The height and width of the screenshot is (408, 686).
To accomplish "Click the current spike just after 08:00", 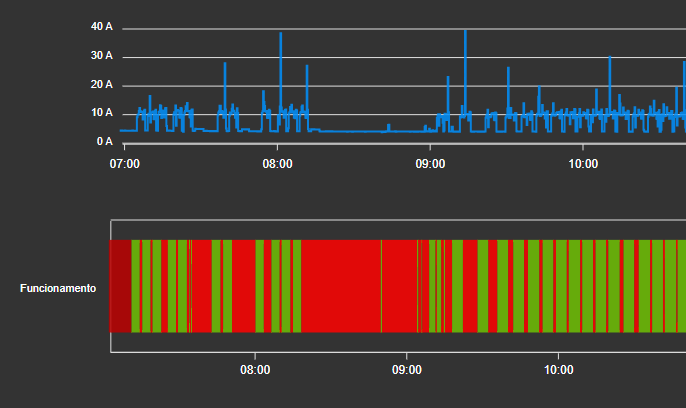I will click(280, 72).
